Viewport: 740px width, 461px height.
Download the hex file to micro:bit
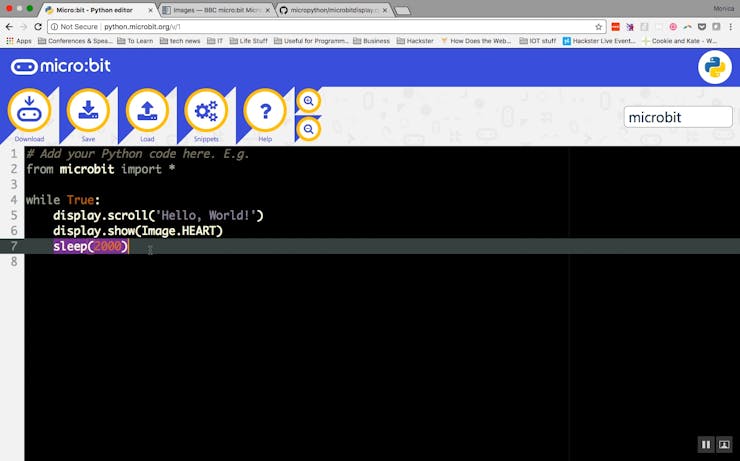pos(29,110)
